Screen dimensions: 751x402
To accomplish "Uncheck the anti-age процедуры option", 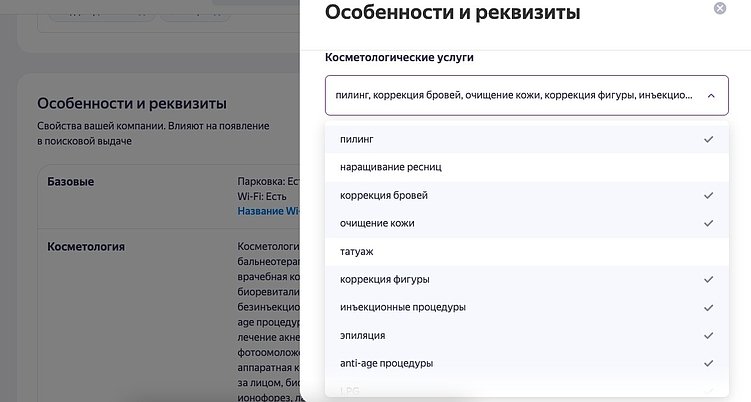I will [527, 363].
